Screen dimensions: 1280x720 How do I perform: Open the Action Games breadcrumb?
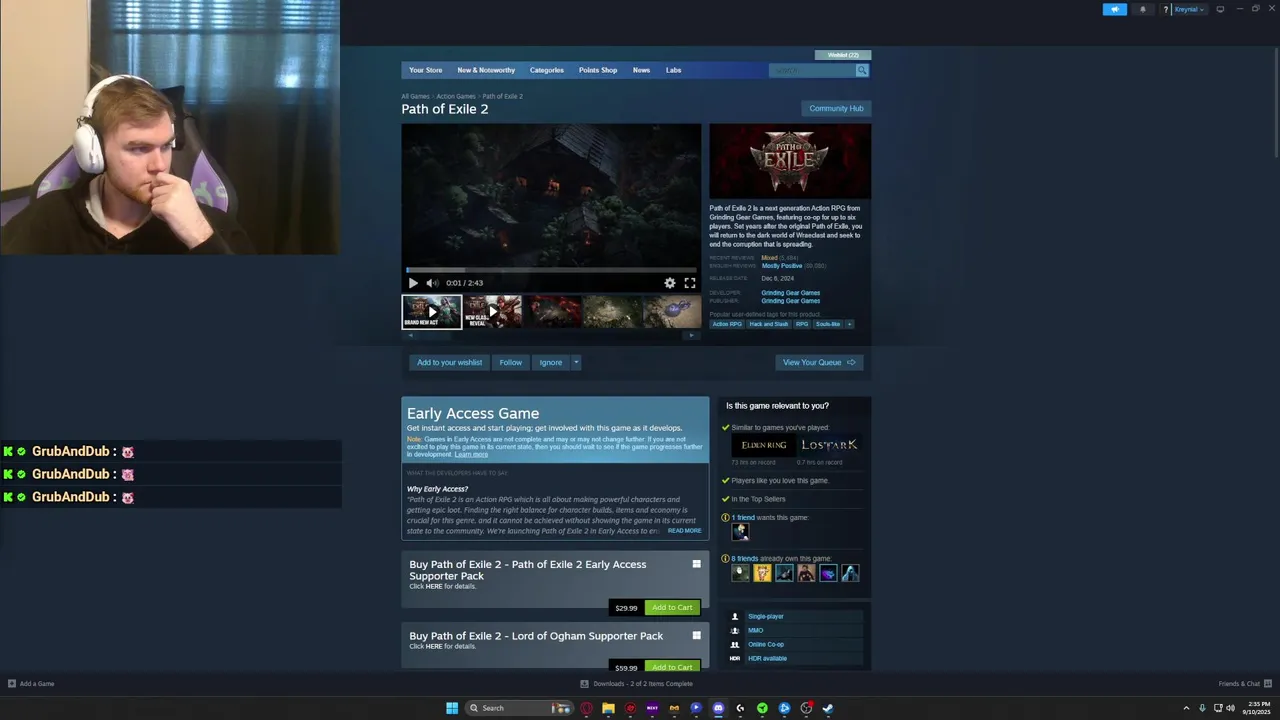pyautogui.click(x=456, y=96)
